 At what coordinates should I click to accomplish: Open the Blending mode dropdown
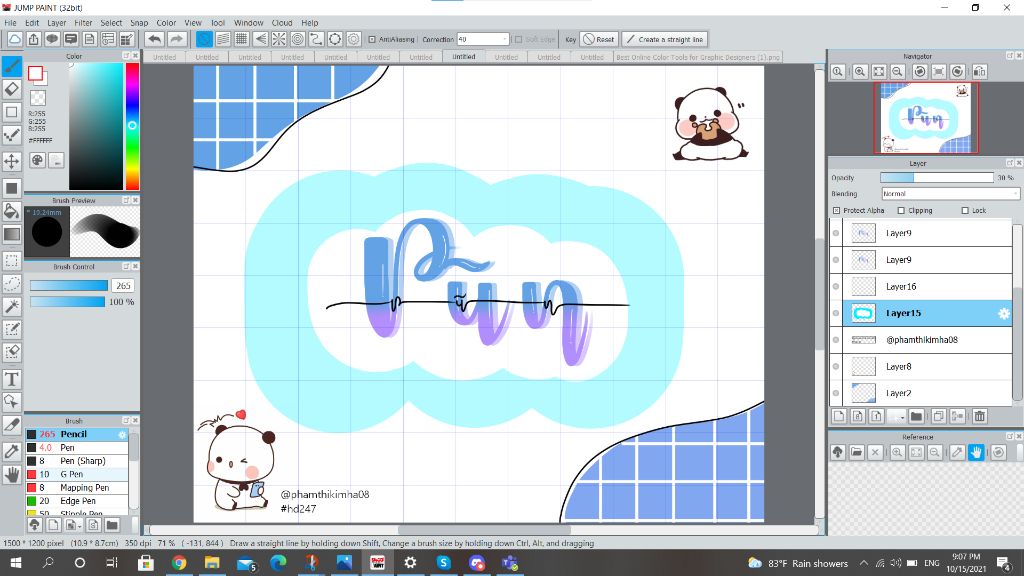click(950, 193)
